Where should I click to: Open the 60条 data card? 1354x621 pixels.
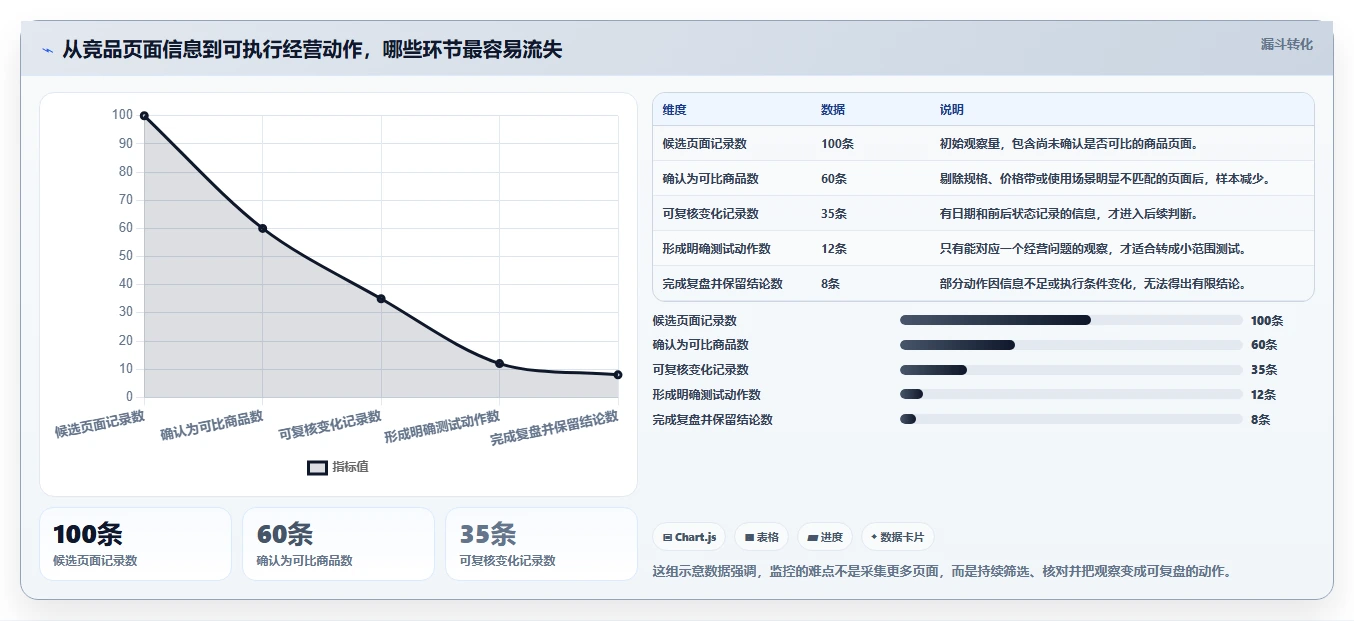(338, 544)
